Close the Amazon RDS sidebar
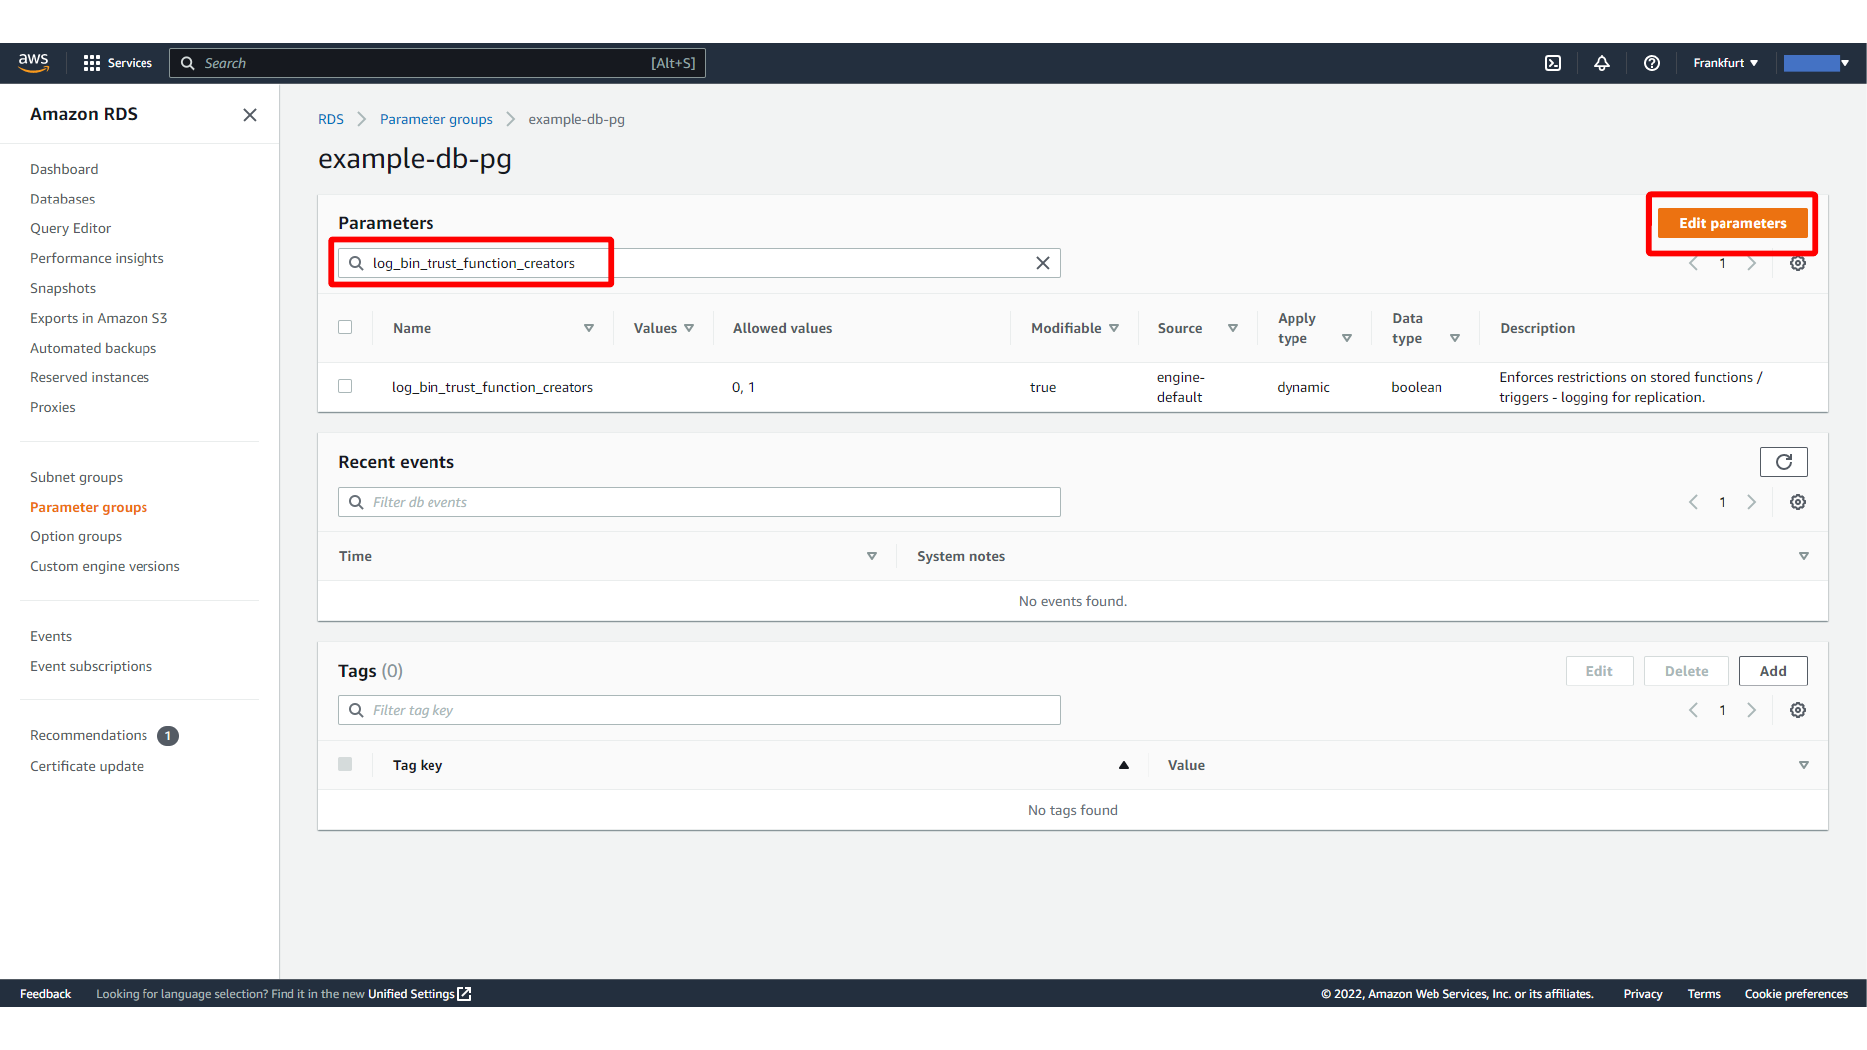The height and width of the screenshot is (1050, 1867). [250, 115]
